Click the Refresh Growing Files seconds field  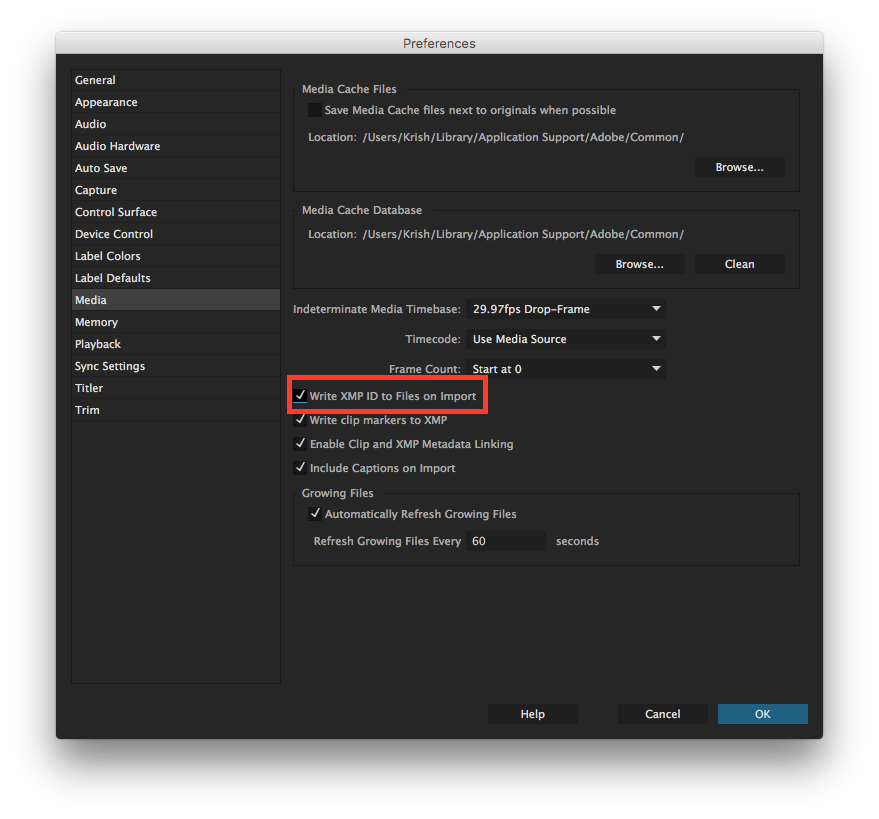506,541
